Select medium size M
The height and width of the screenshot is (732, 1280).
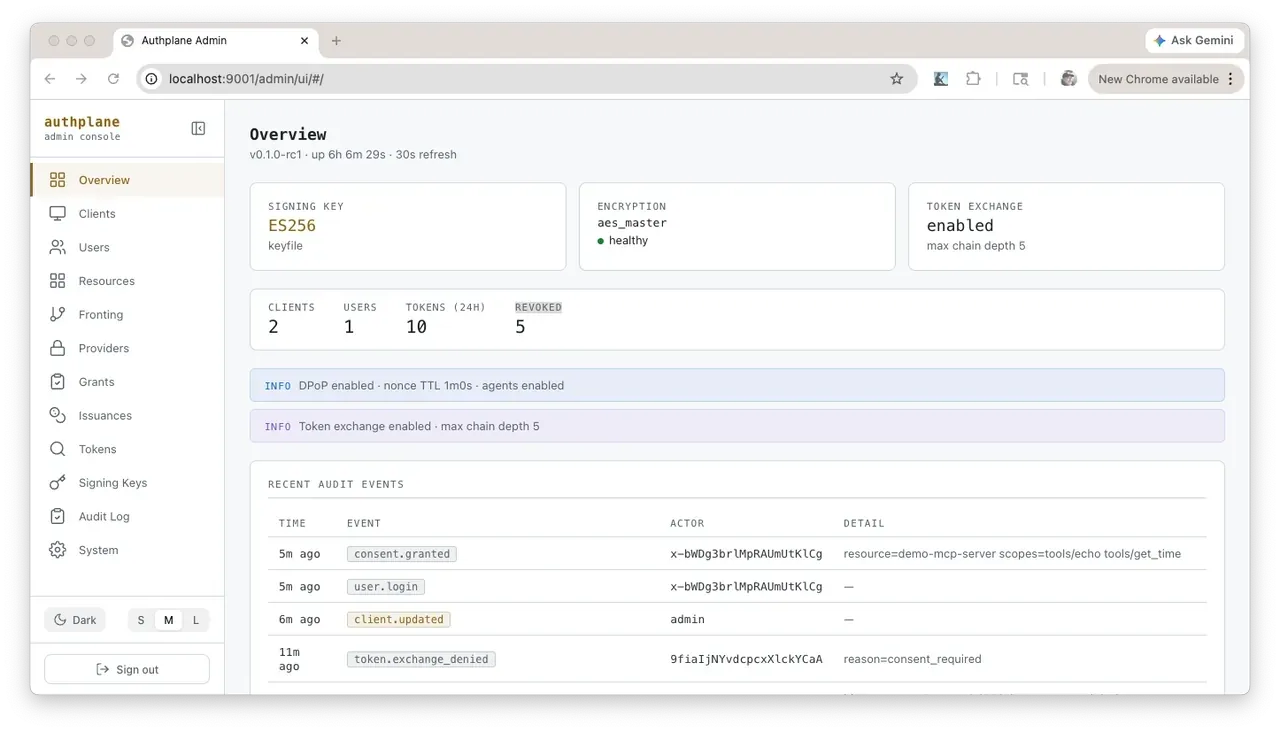(x=168, y=620)
